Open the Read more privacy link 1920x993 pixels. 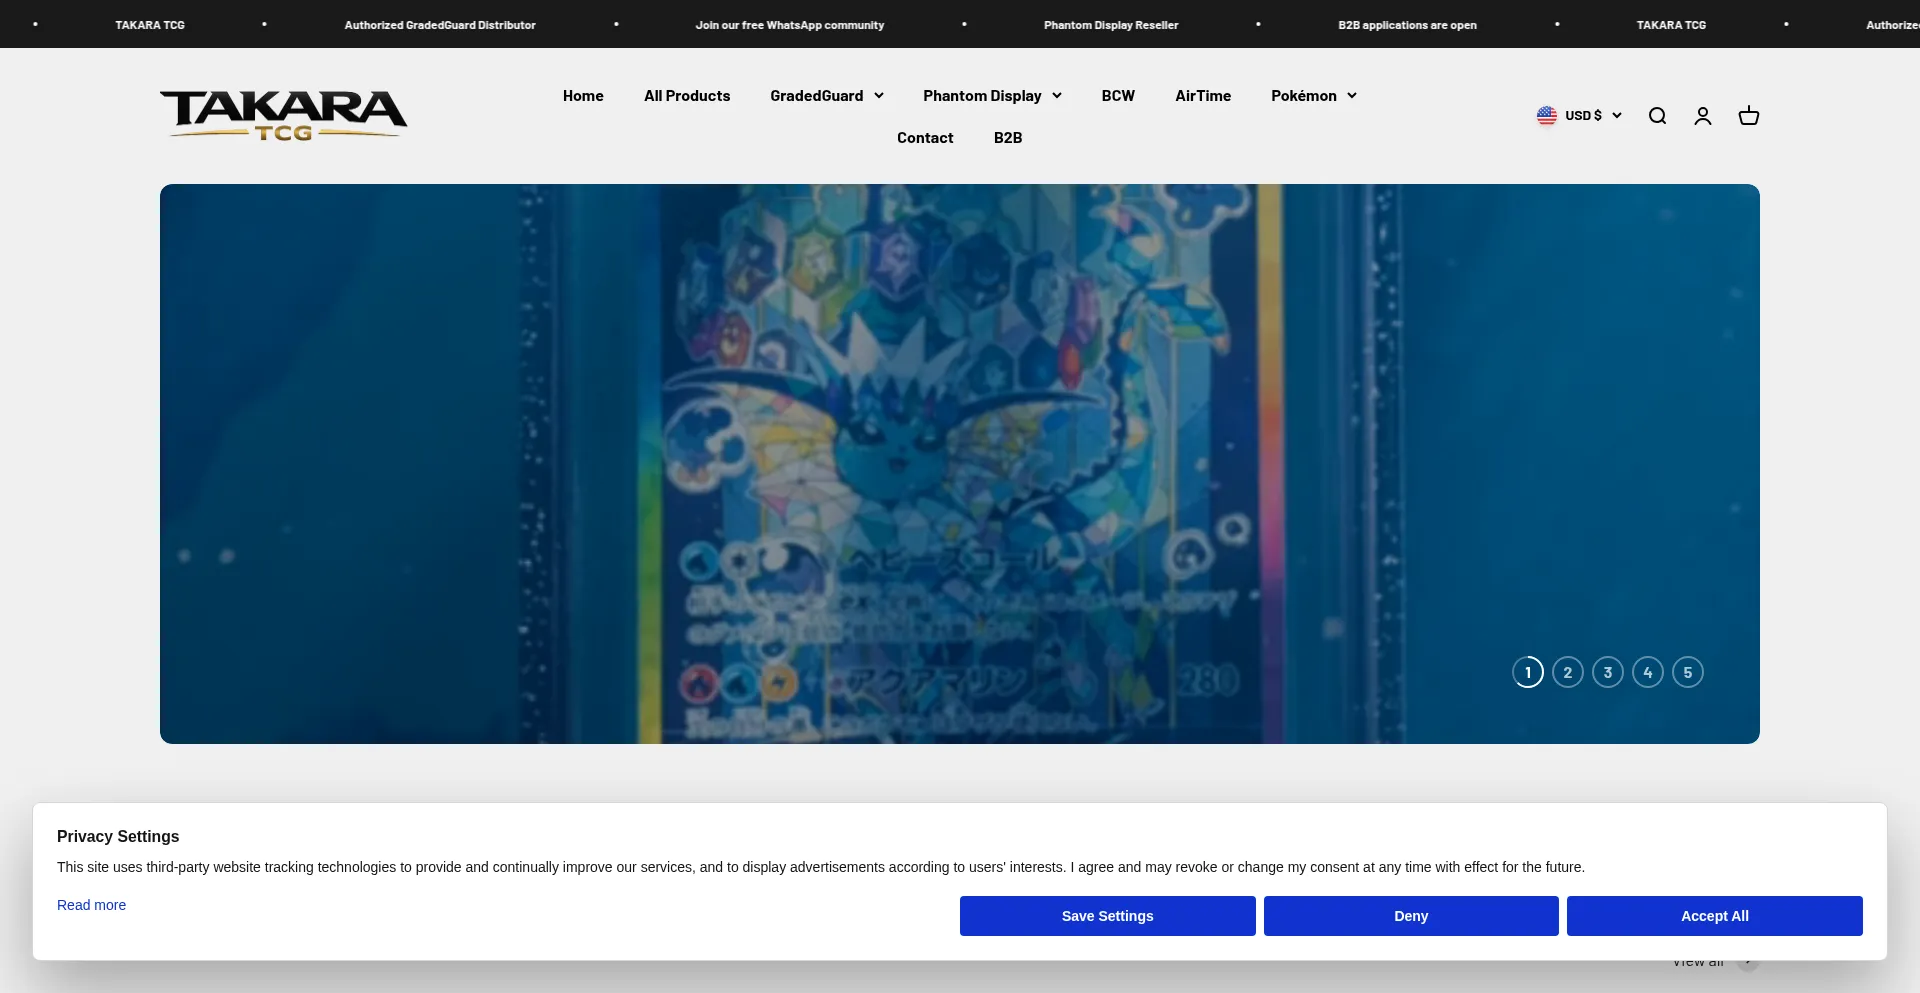[x=91, y=905]
